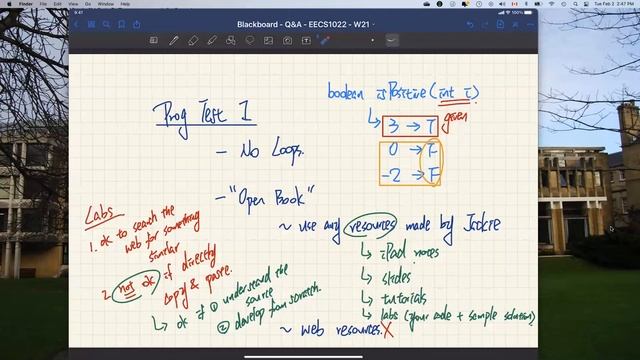Open search in the notebook
The height and width of the screenshot is (360, 640).
[107, 24]
